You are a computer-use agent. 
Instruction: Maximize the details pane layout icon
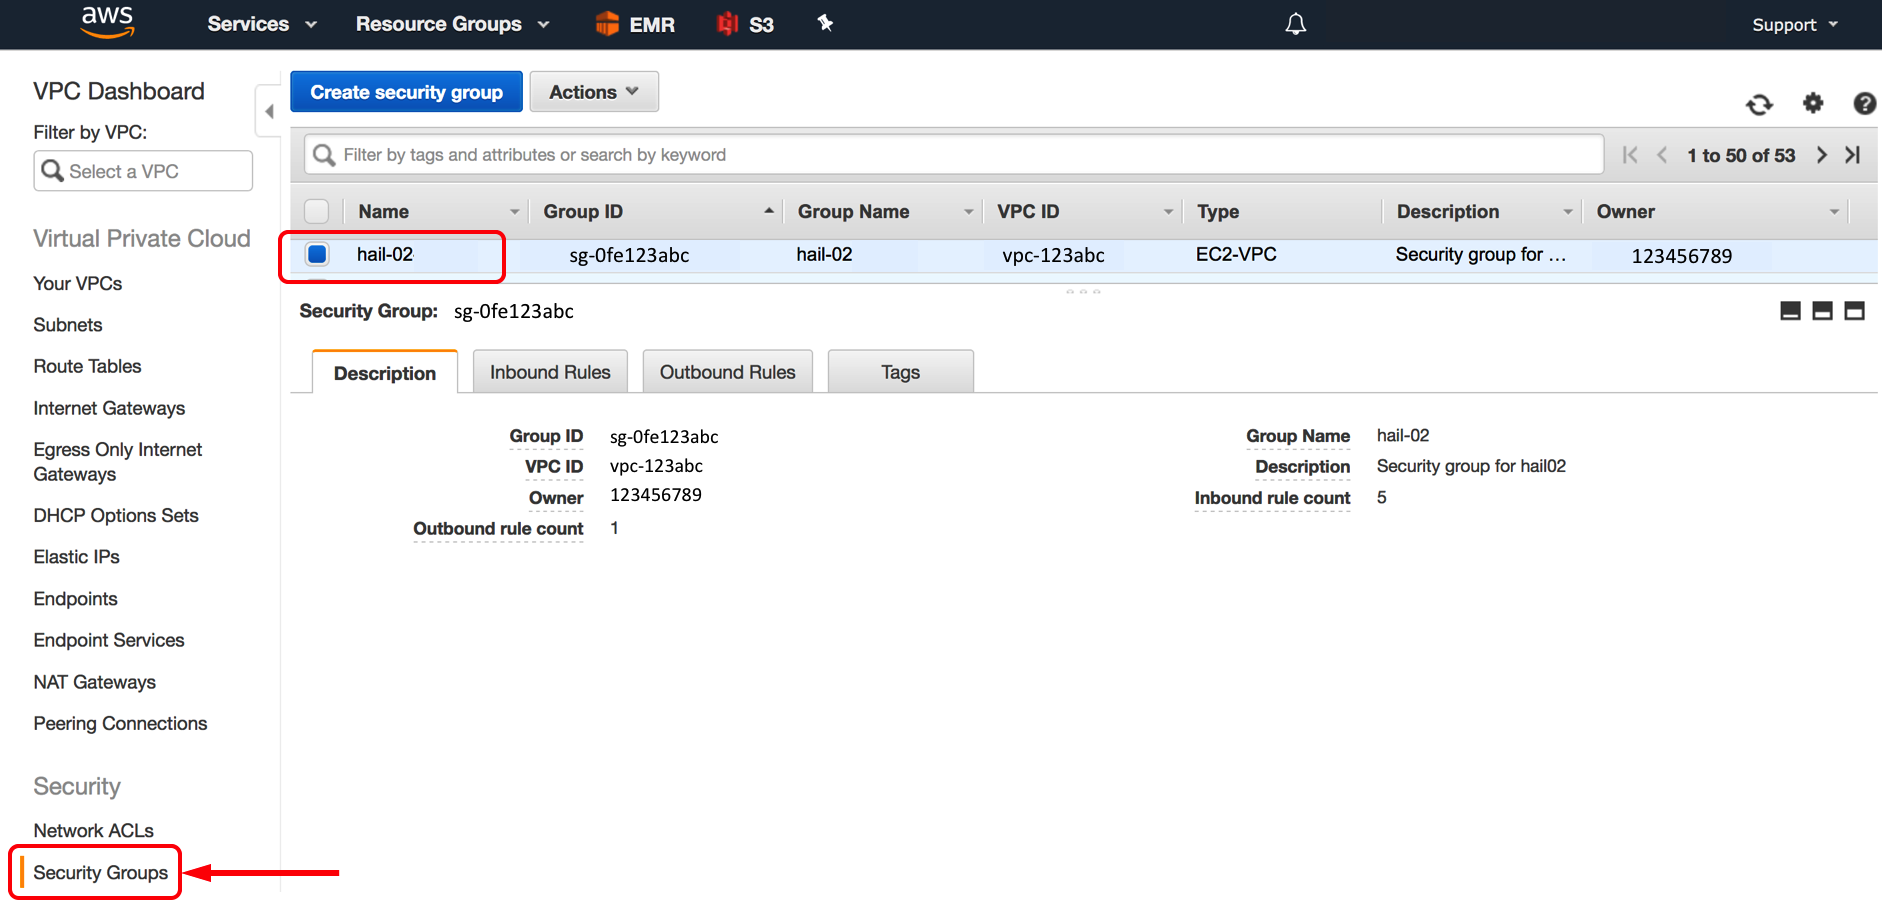click(1854, 311)
